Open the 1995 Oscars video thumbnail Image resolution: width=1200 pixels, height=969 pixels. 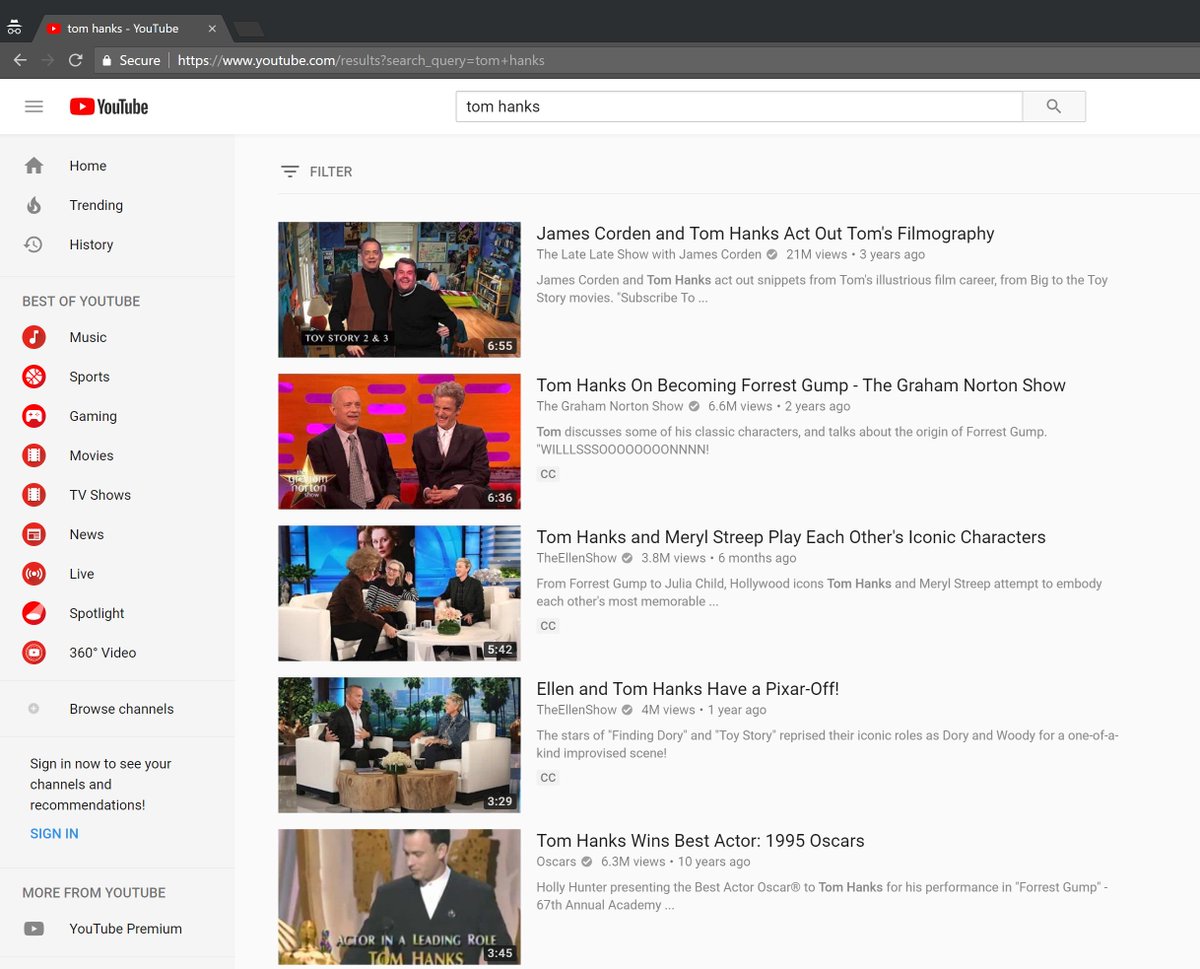(x=399, y=896)
